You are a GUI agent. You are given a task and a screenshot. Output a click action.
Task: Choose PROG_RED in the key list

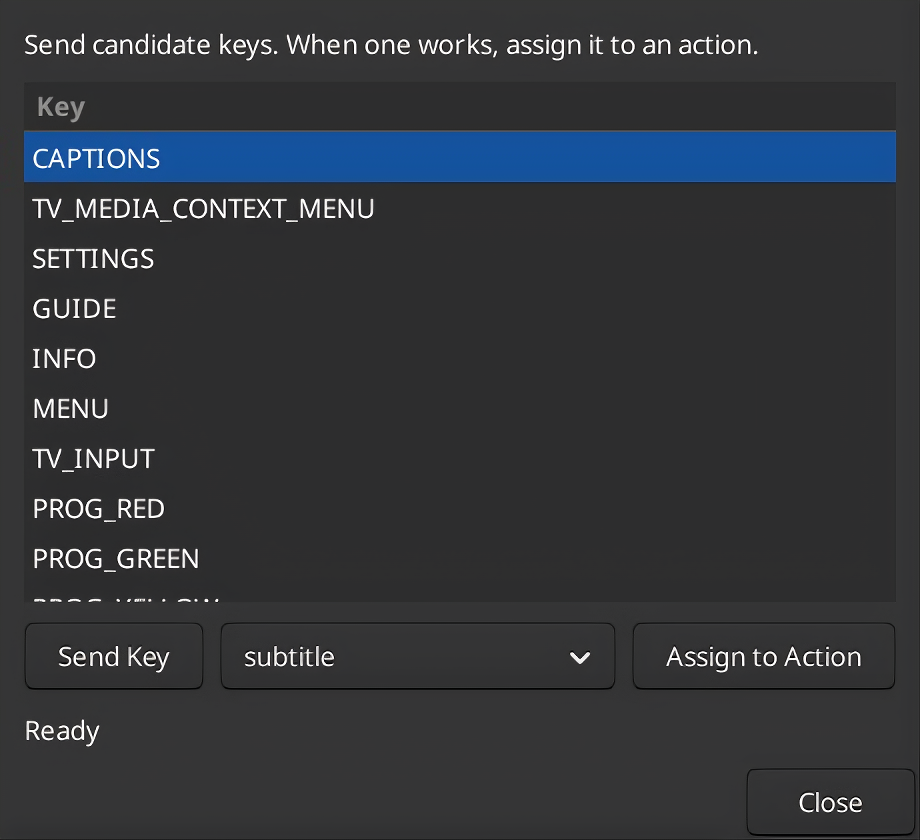point(459,507)
